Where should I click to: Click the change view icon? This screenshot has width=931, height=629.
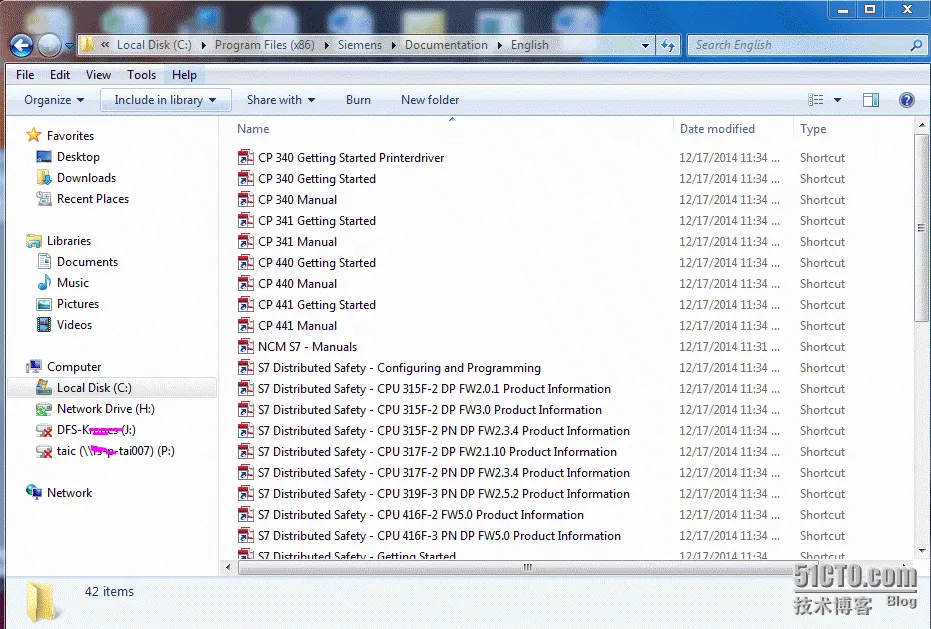pos(815,100)
